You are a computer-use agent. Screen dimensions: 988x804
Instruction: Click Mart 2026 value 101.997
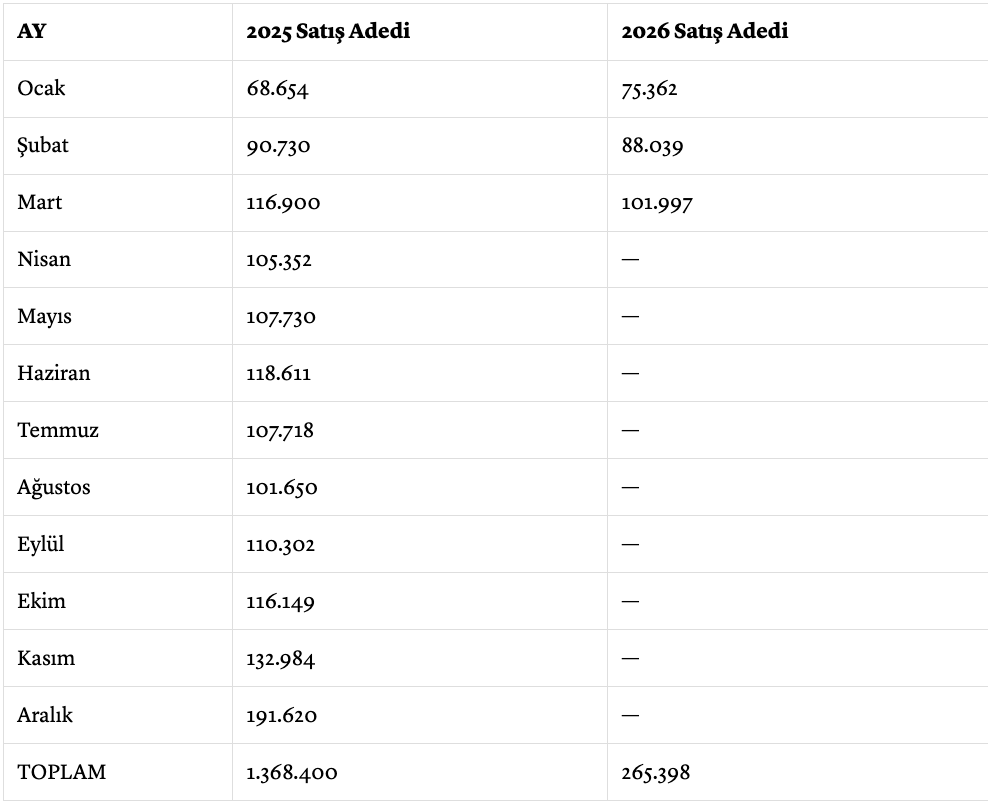coord(657,203)
